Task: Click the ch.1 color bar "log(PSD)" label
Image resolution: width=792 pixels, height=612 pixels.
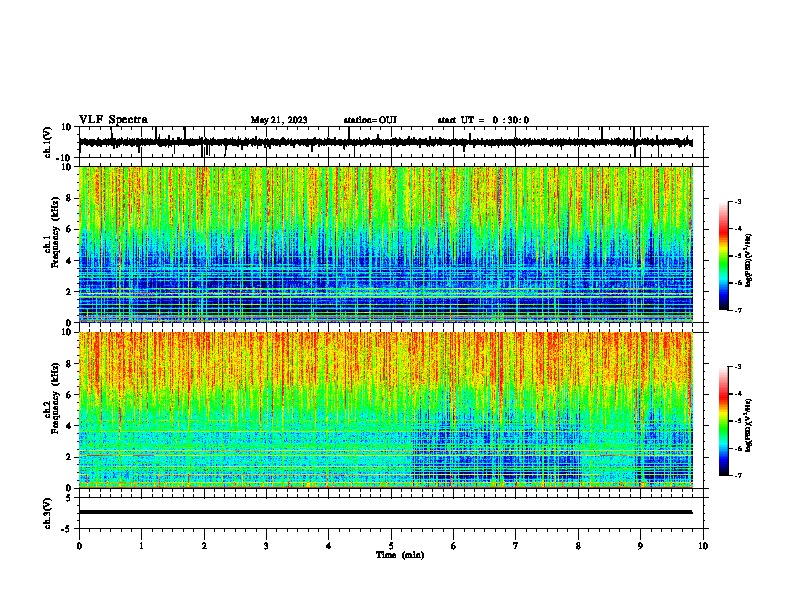Action: [x=749, y=261]
